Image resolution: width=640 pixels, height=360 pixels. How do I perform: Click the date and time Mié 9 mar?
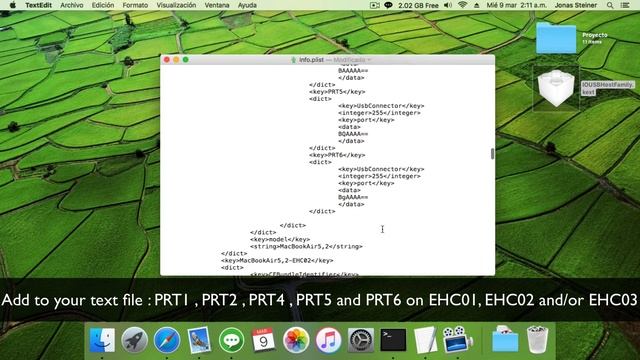coord(516,5)
